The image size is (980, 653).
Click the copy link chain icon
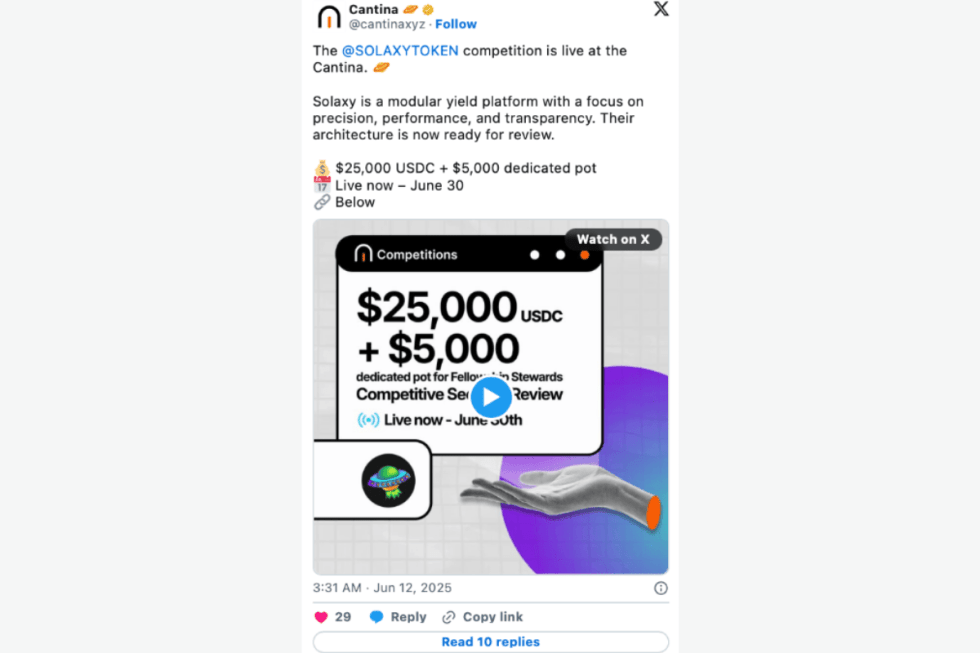pos(449,617)
